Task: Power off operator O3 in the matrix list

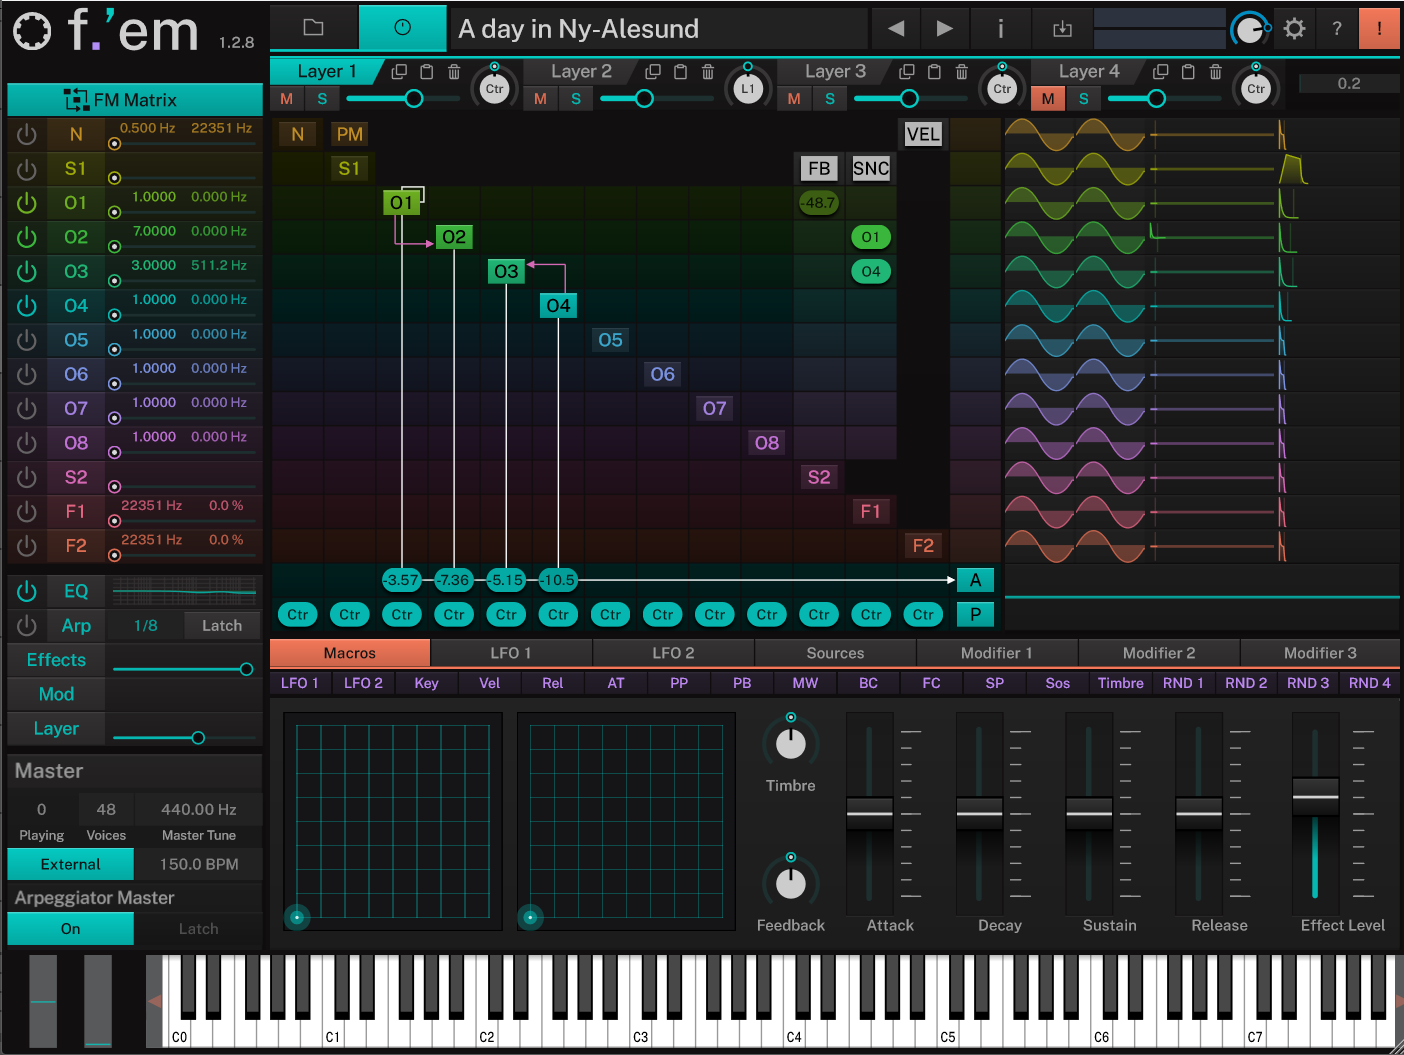Action: click(26, 271)
